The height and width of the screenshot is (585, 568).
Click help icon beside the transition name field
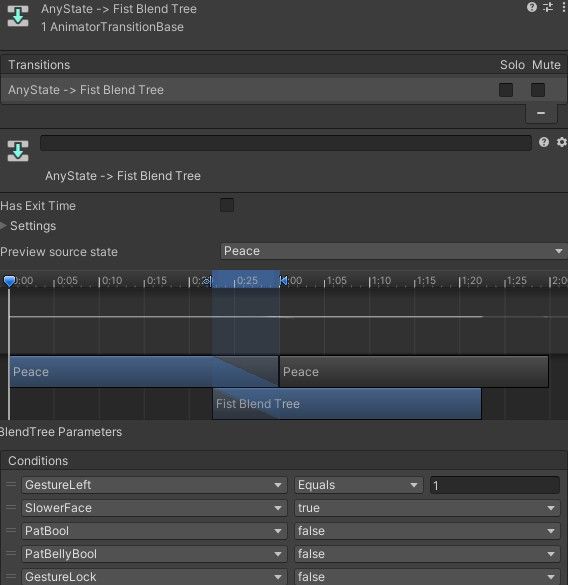click(x=544, y=142)
